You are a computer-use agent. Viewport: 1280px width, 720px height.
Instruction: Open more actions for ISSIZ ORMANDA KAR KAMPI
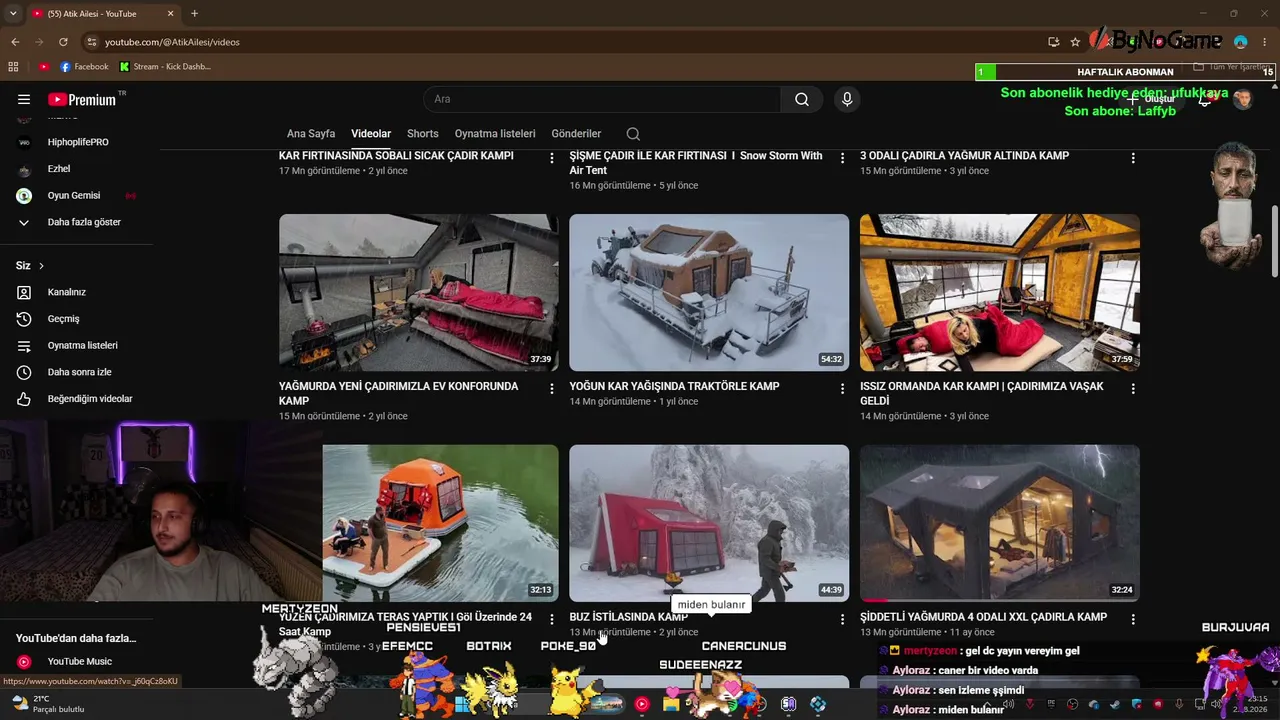click(1133, 388)
